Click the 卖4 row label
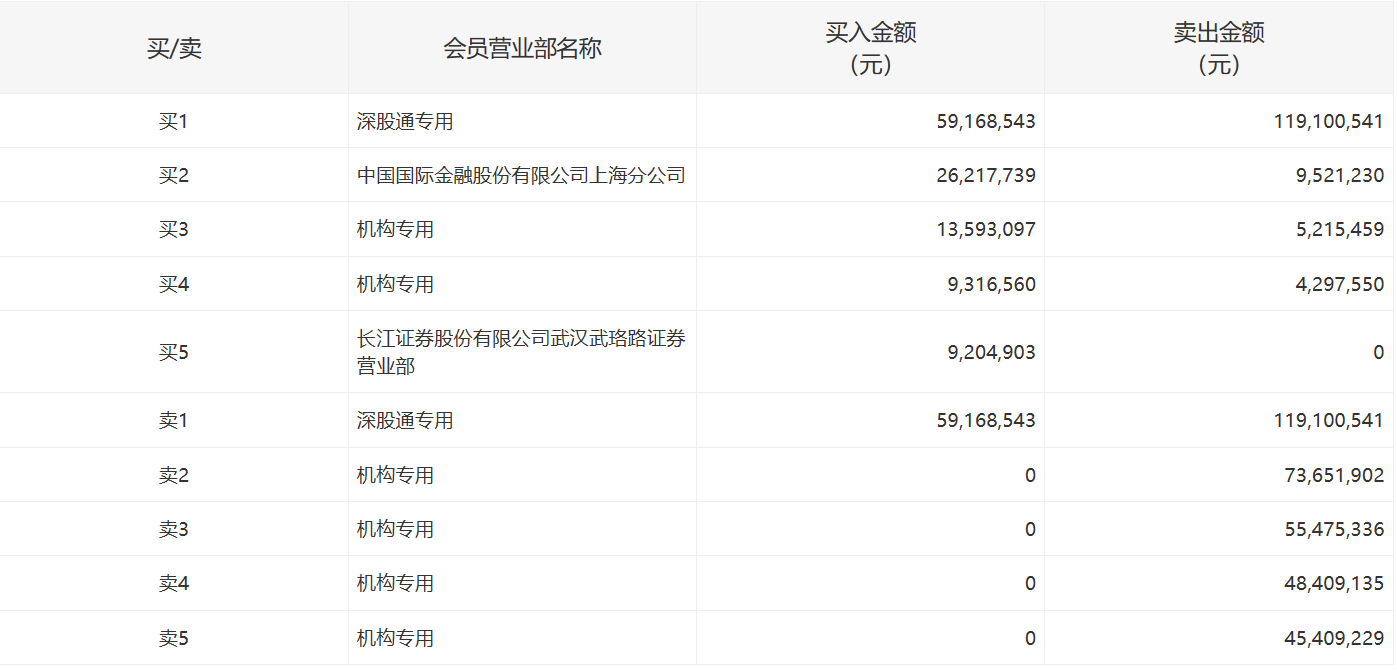This screenshot has width=1397, height=670. click(174, 584)
